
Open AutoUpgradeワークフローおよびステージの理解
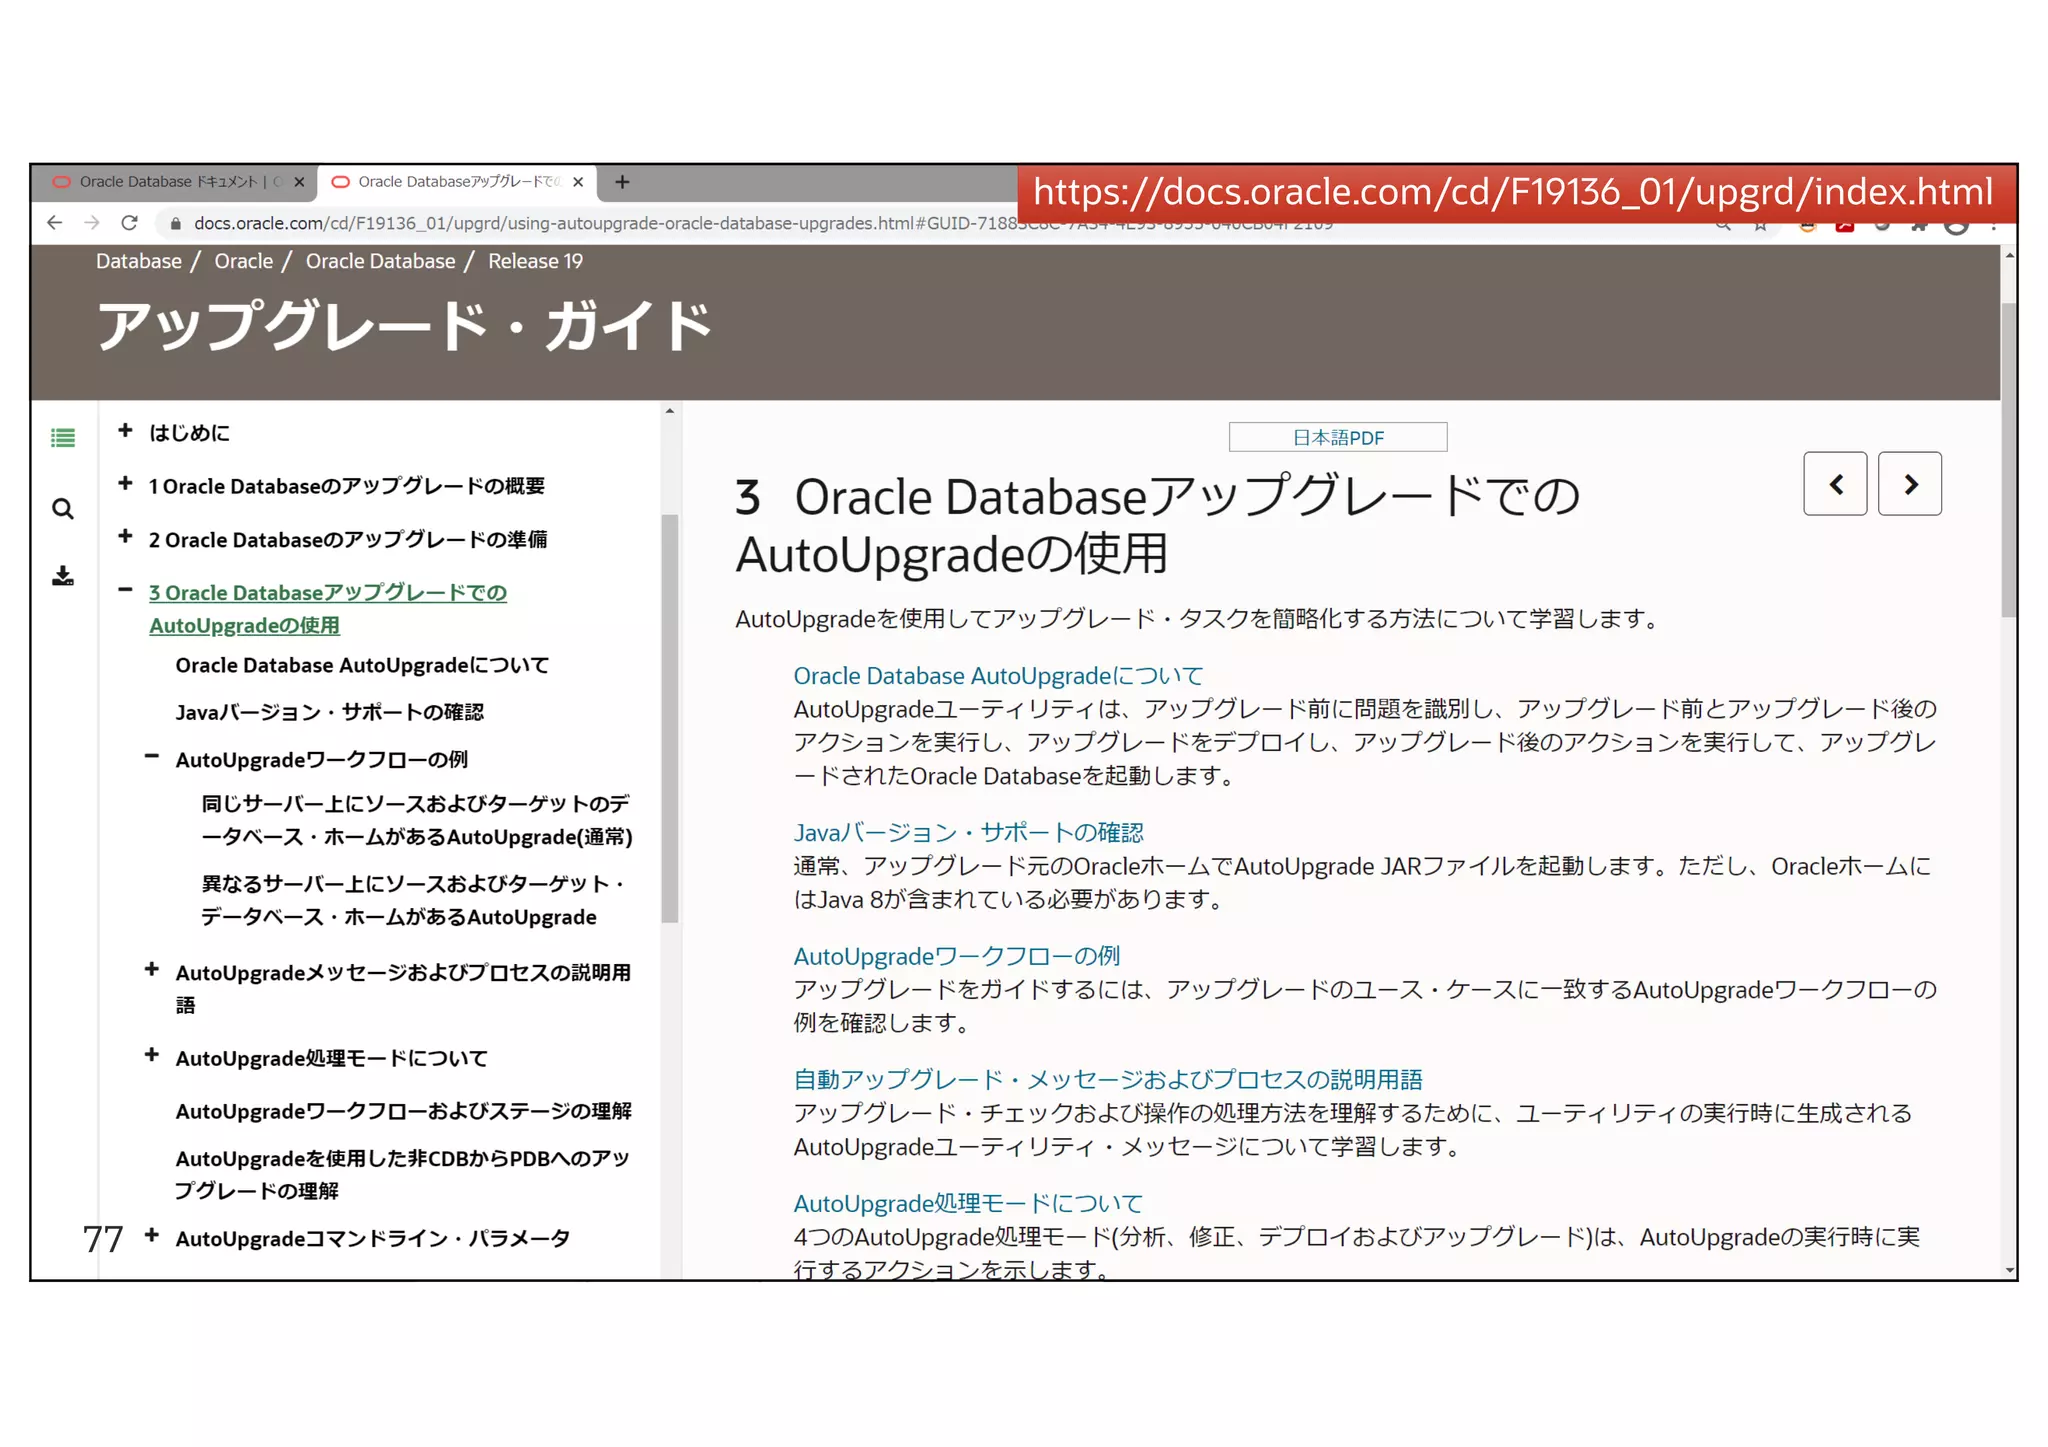[x=403, y=1111]
